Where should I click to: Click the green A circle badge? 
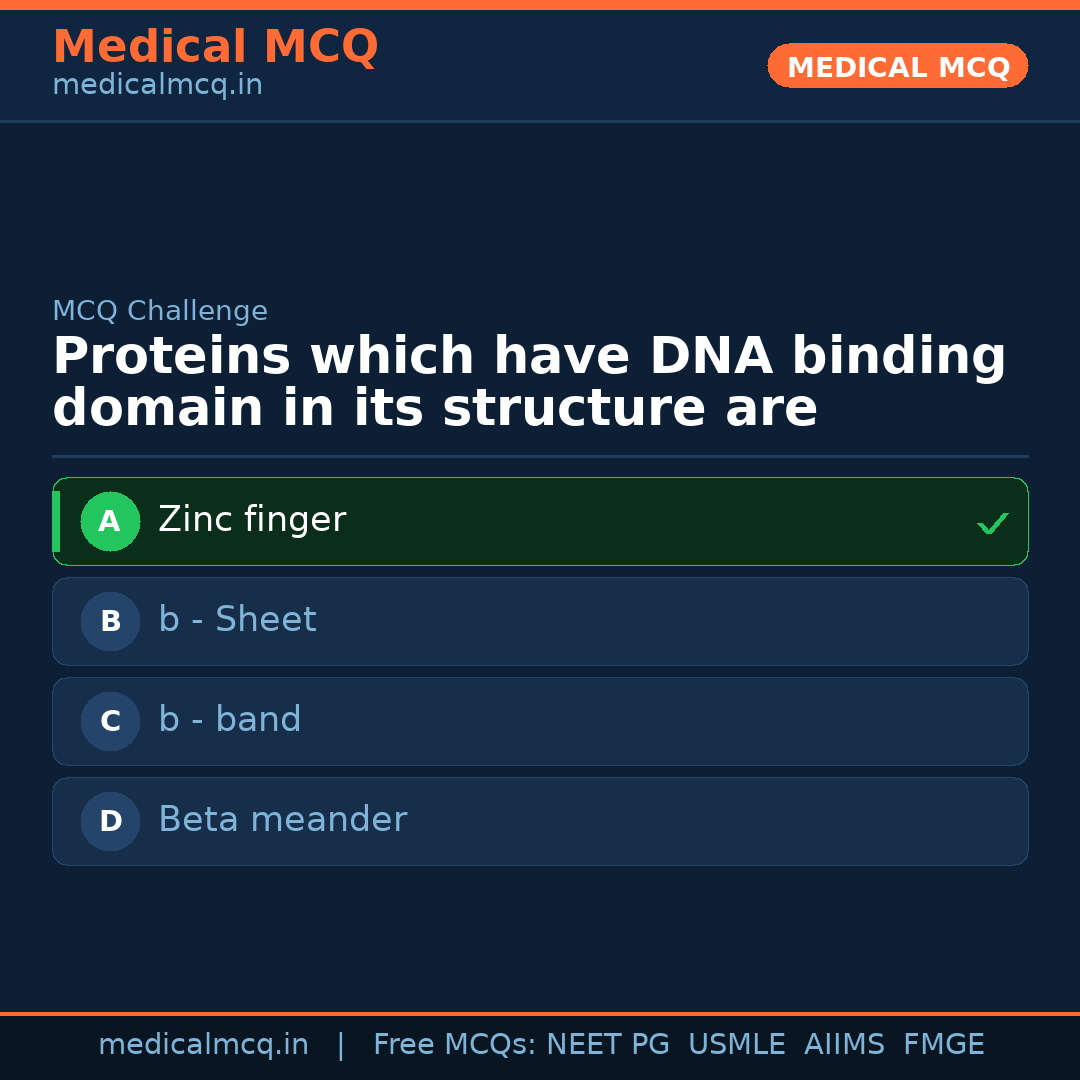pyautogui.click(x=110, y=521)
